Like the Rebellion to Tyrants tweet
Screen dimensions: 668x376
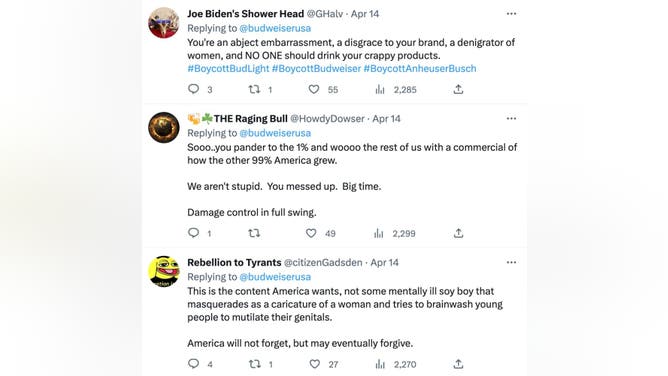[x=314, y=364]
